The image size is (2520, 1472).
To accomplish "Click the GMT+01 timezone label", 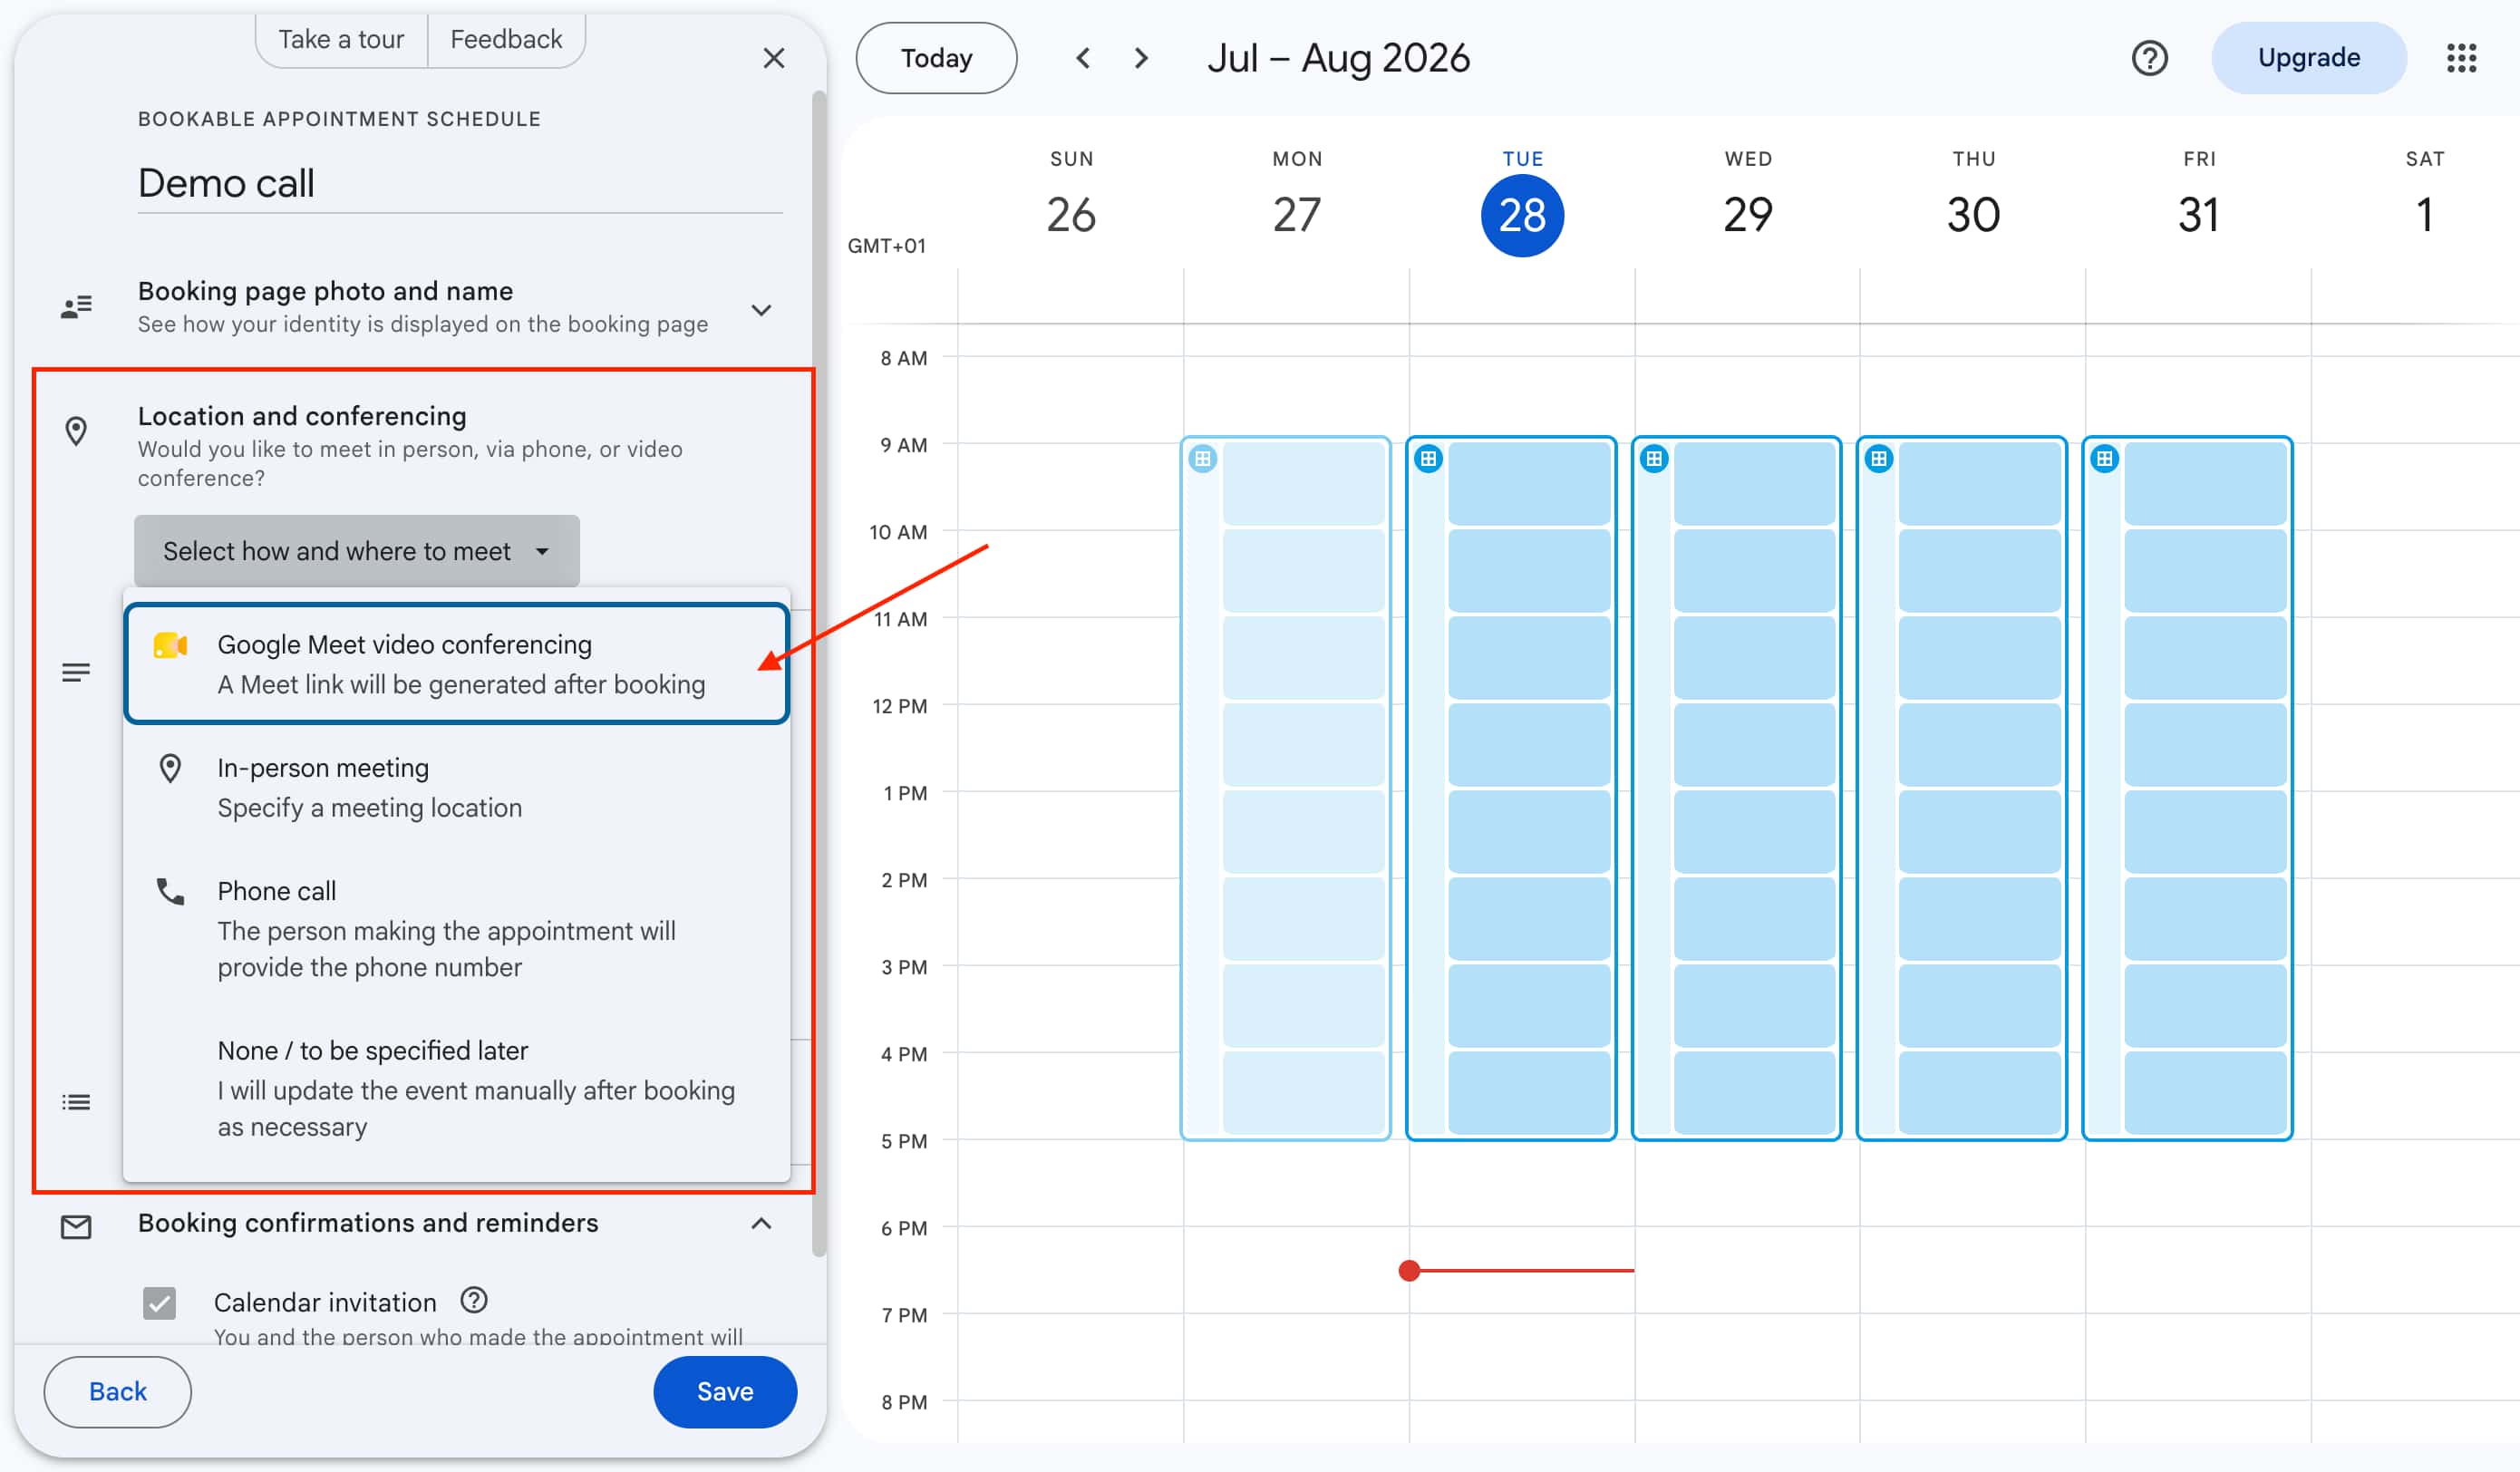I will (886, 246).
